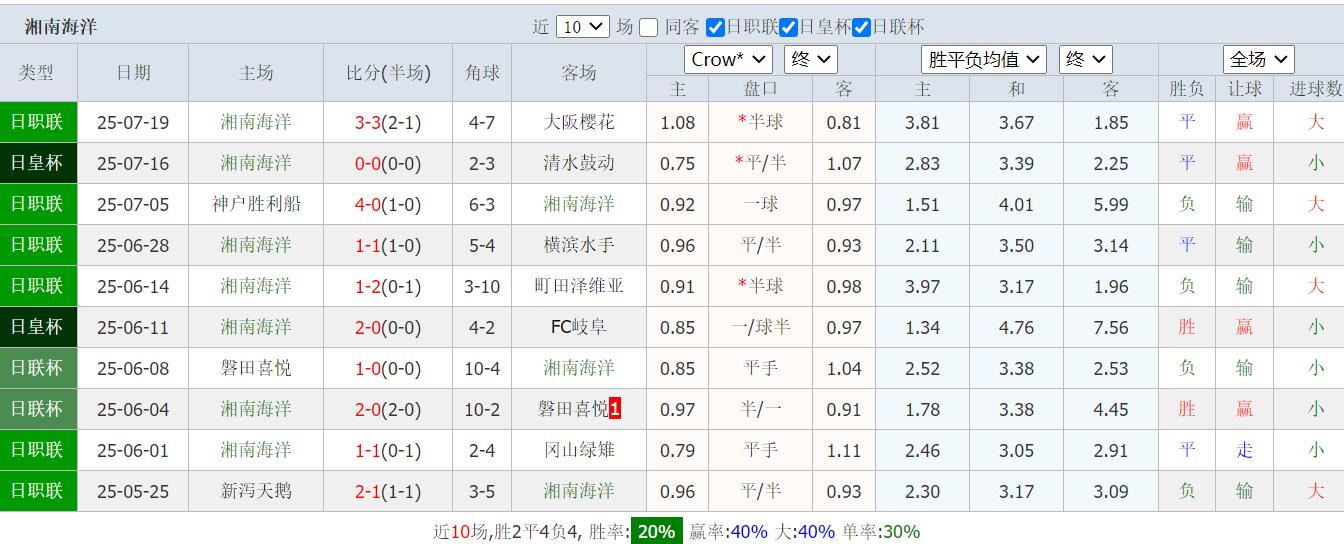Click the 湘南海洋 title heading
The height and width of the screenshot is (544, 1344).
coord(61,27)
